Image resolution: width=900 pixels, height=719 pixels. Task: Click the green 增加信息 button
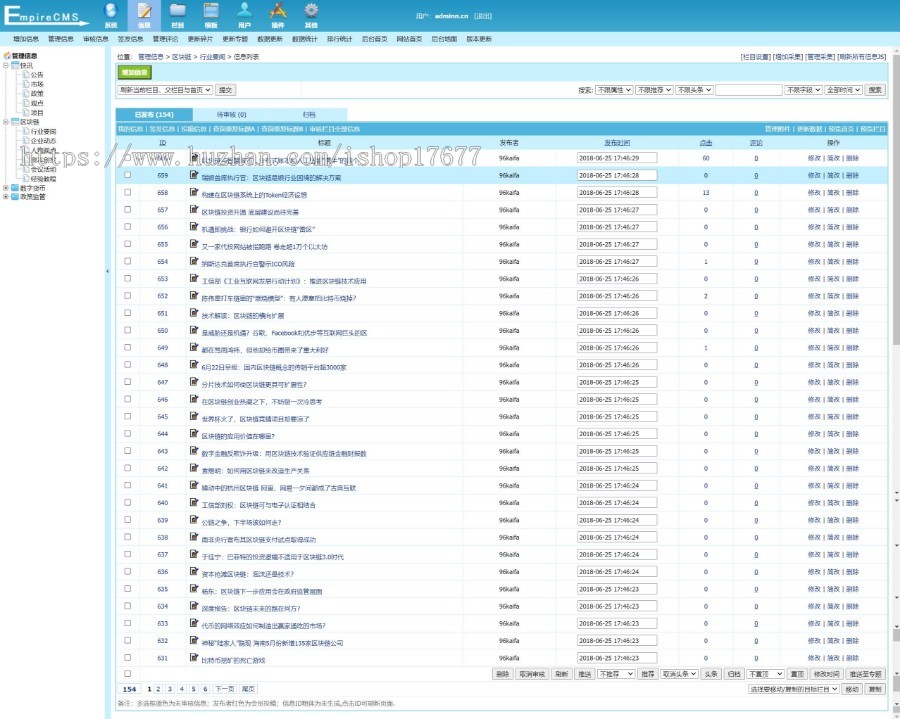tap(134, 72)
